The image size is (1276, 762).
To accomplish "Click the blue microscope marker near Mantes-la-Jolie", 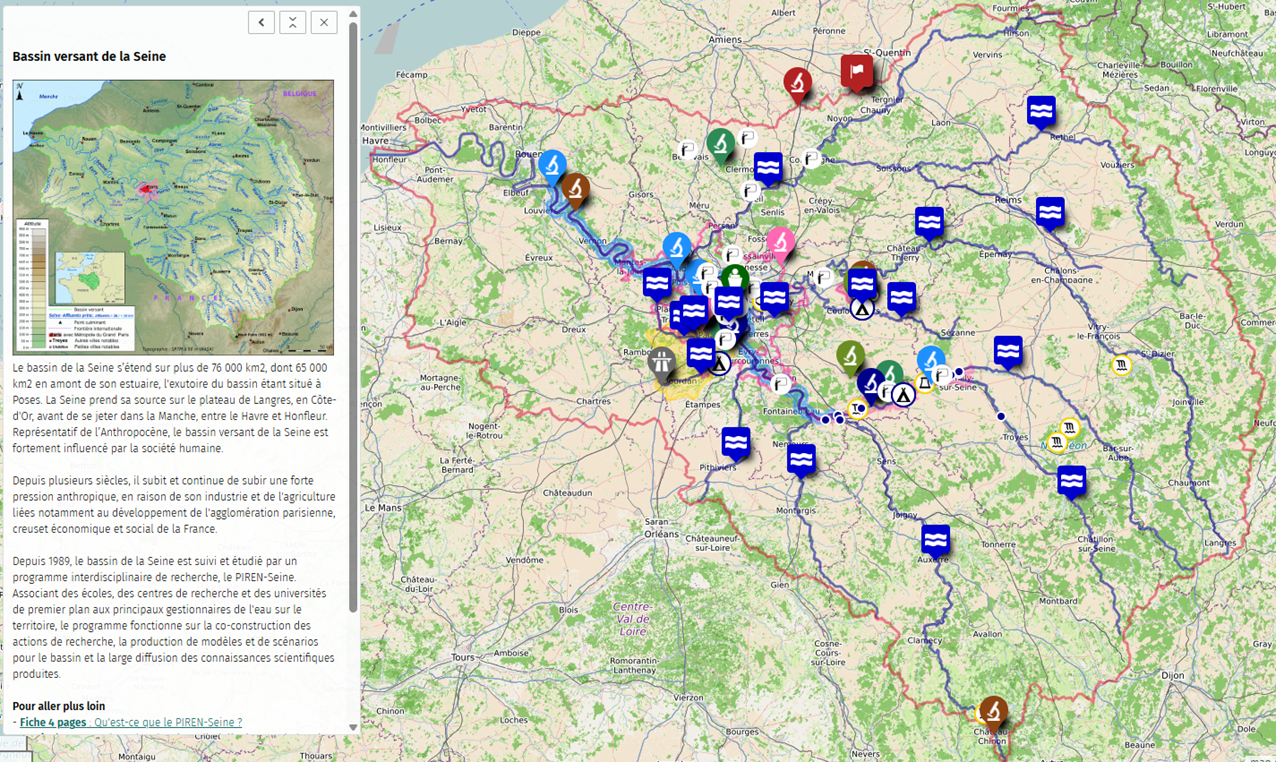I will click(x=677, y=249).
